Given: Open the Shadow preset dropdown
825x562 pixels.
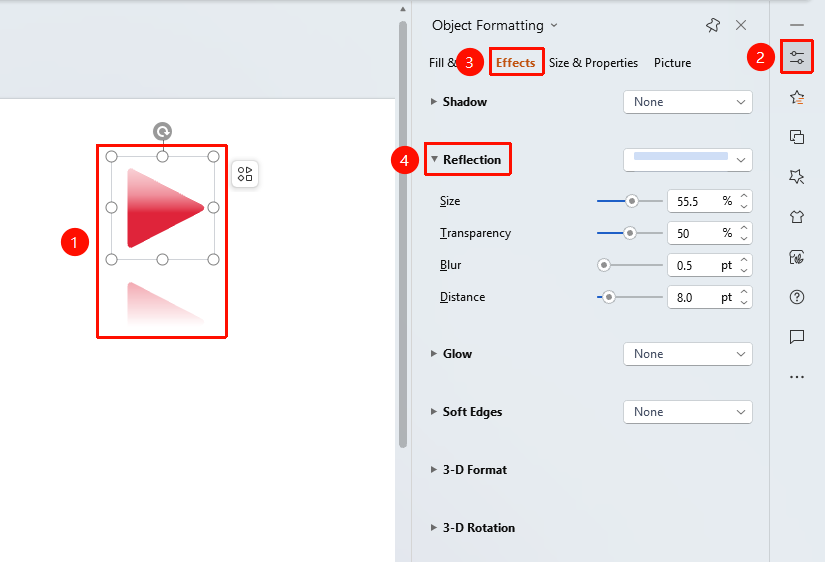Looking at the screenshot, I should (x=688, y=102).
